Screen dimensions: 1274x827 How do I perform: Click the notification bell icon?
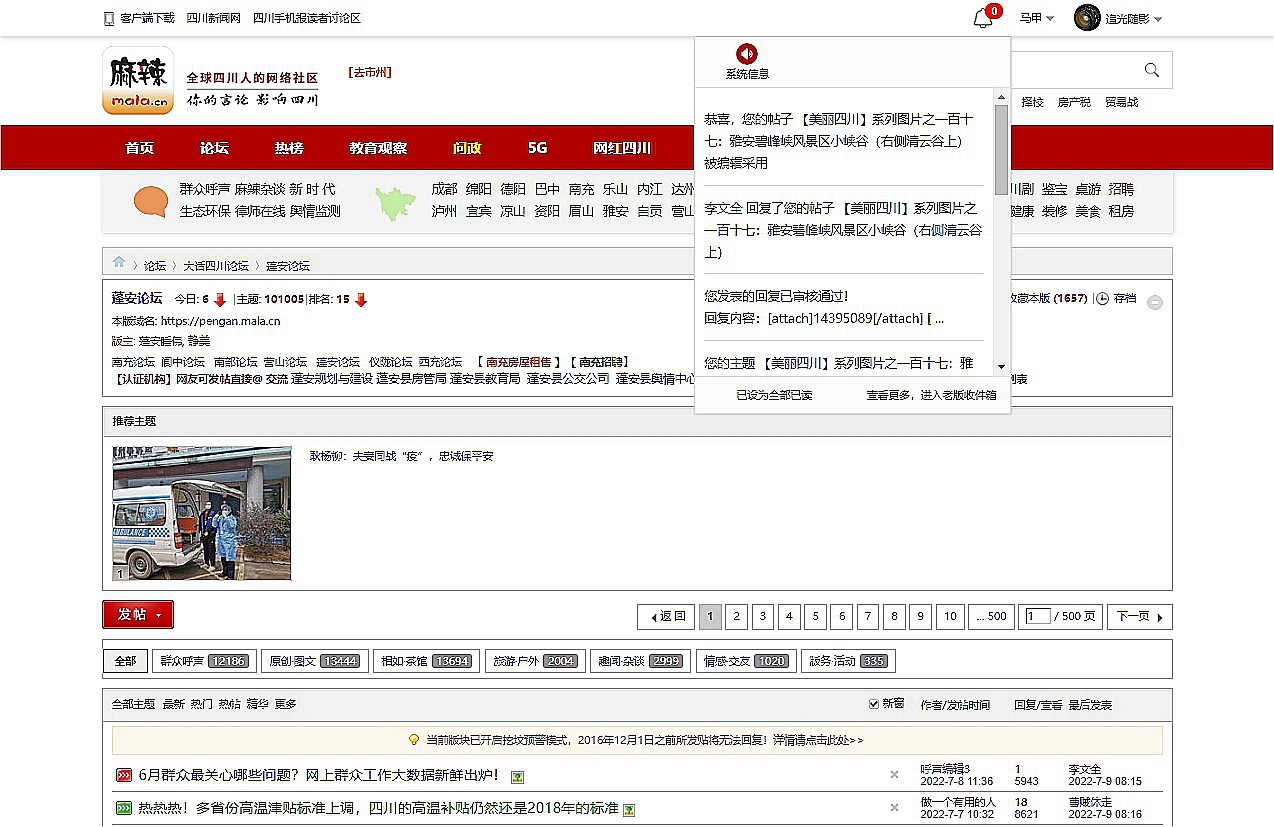point(983,19)
